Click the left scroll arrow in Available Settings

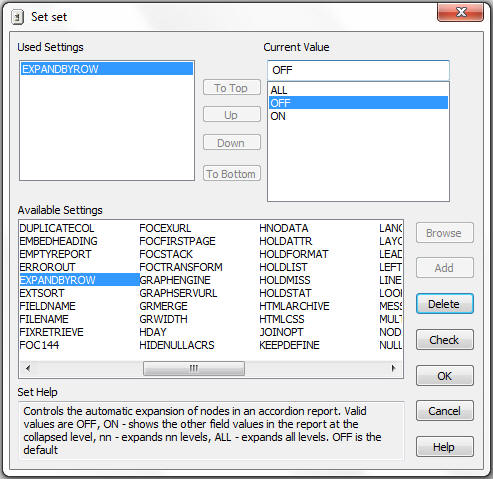(28, 368)
